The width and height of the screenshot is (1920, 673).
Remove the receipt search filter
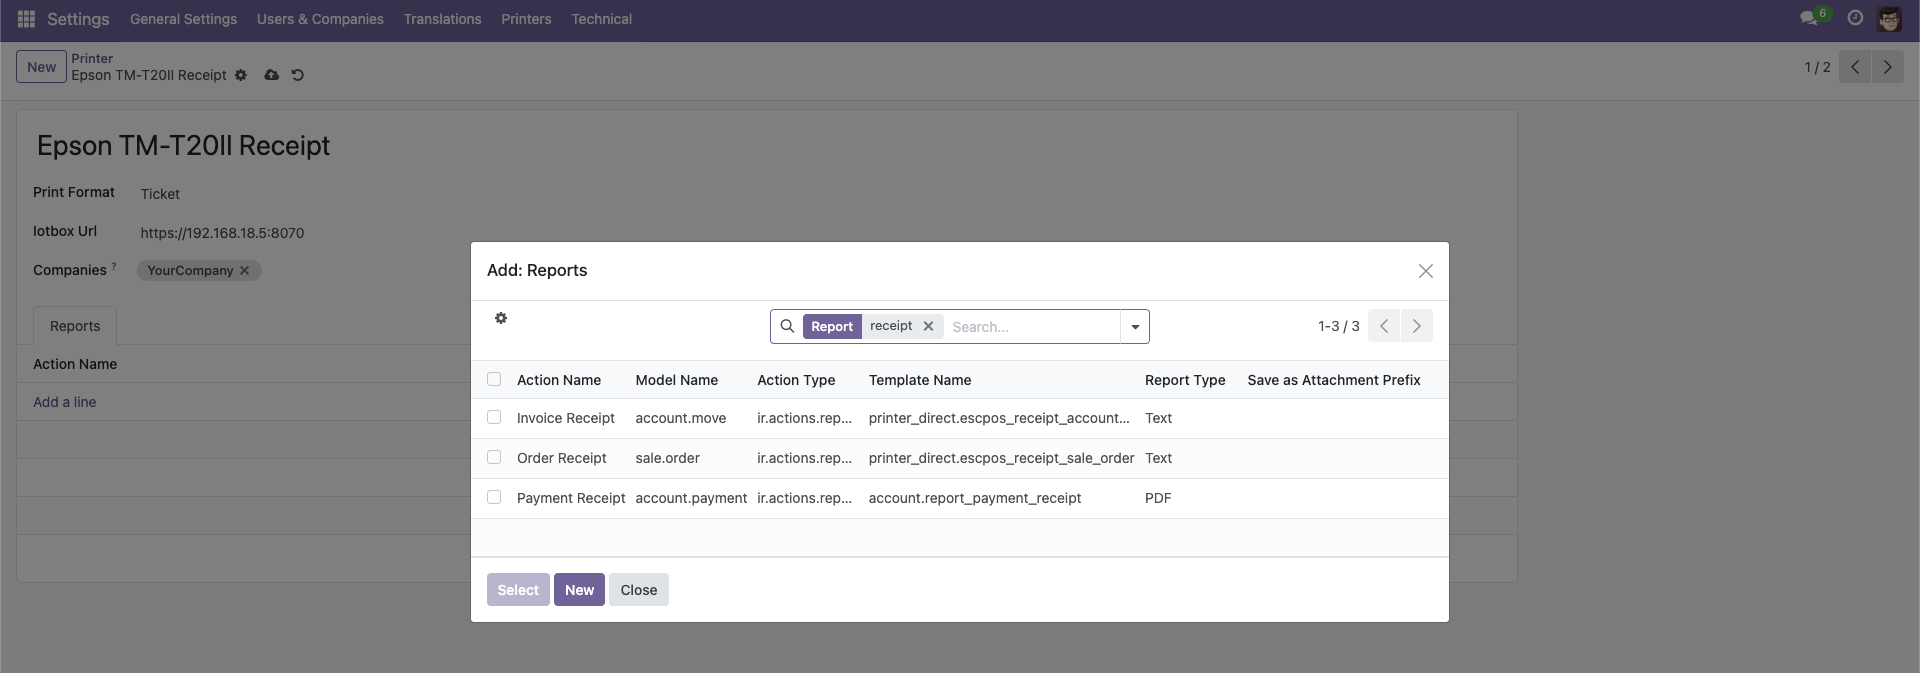coord(928,326)
